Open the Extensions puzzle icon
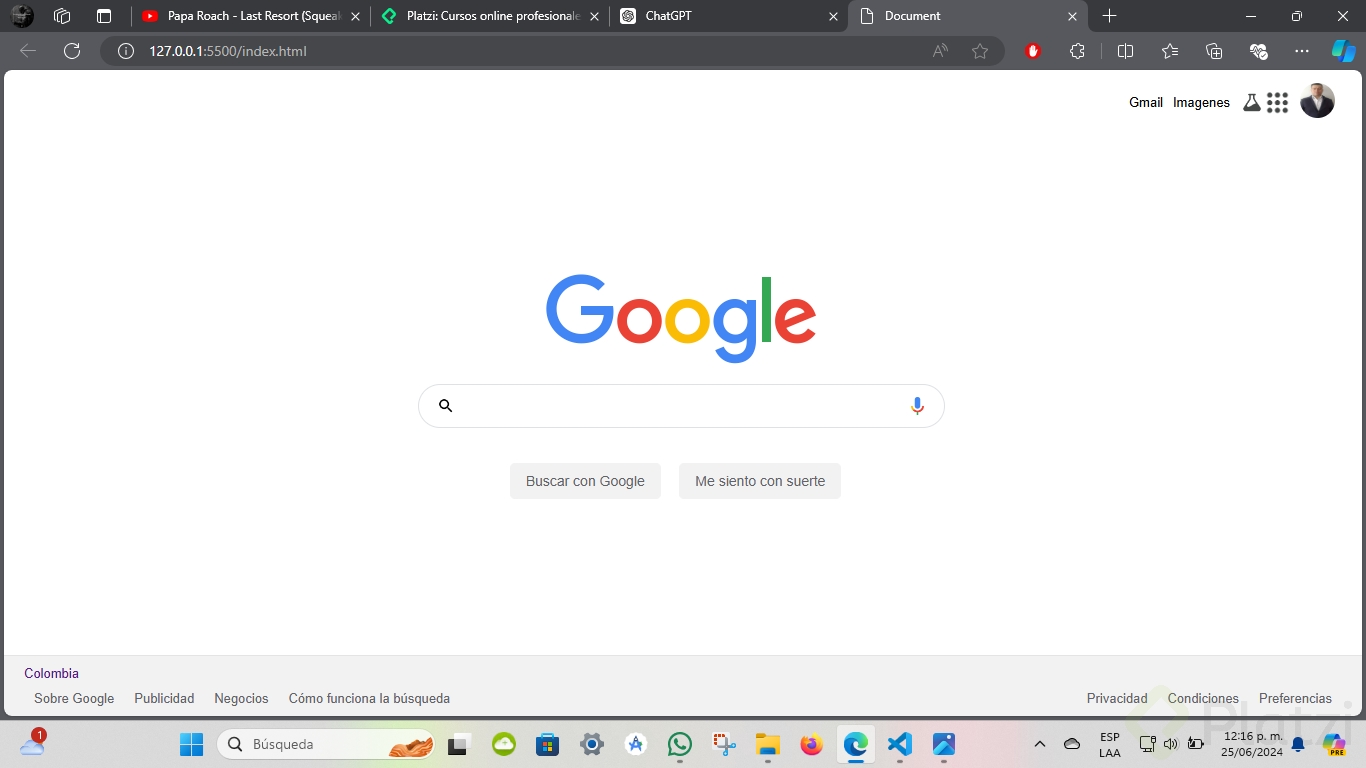The height and width of the screenshot is (768, 1366). click(x=1077, y=51)
